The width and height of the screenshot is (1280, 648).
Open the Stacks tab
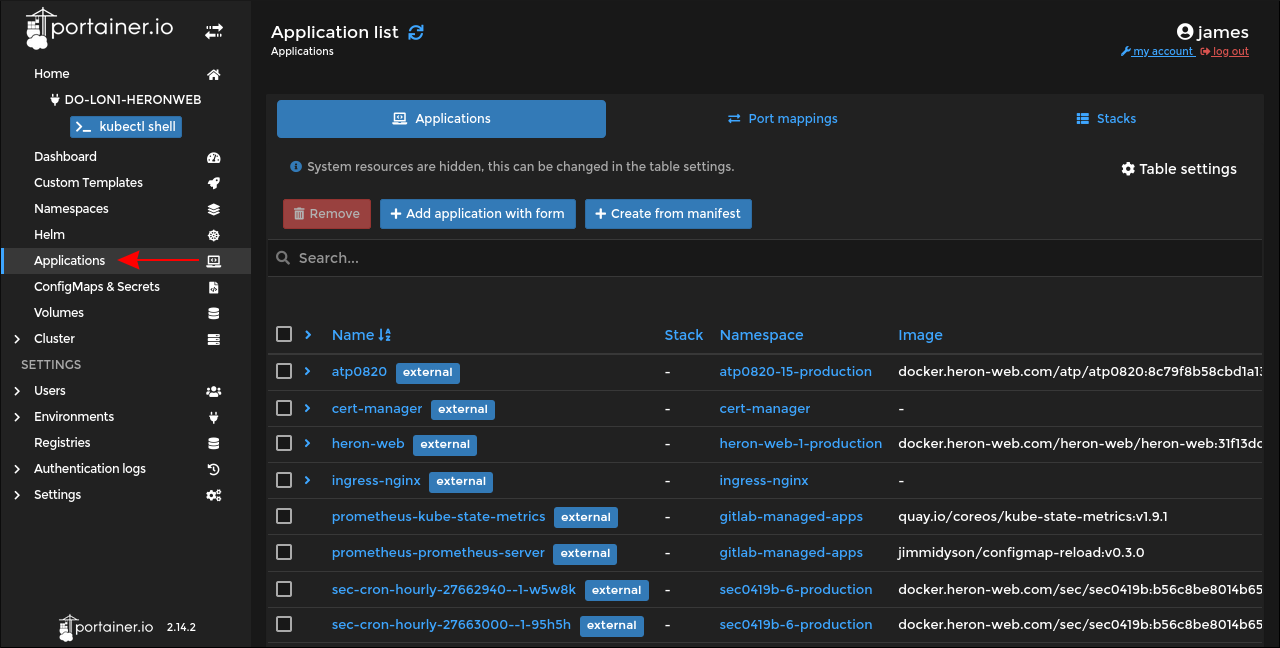point(1106,118)
